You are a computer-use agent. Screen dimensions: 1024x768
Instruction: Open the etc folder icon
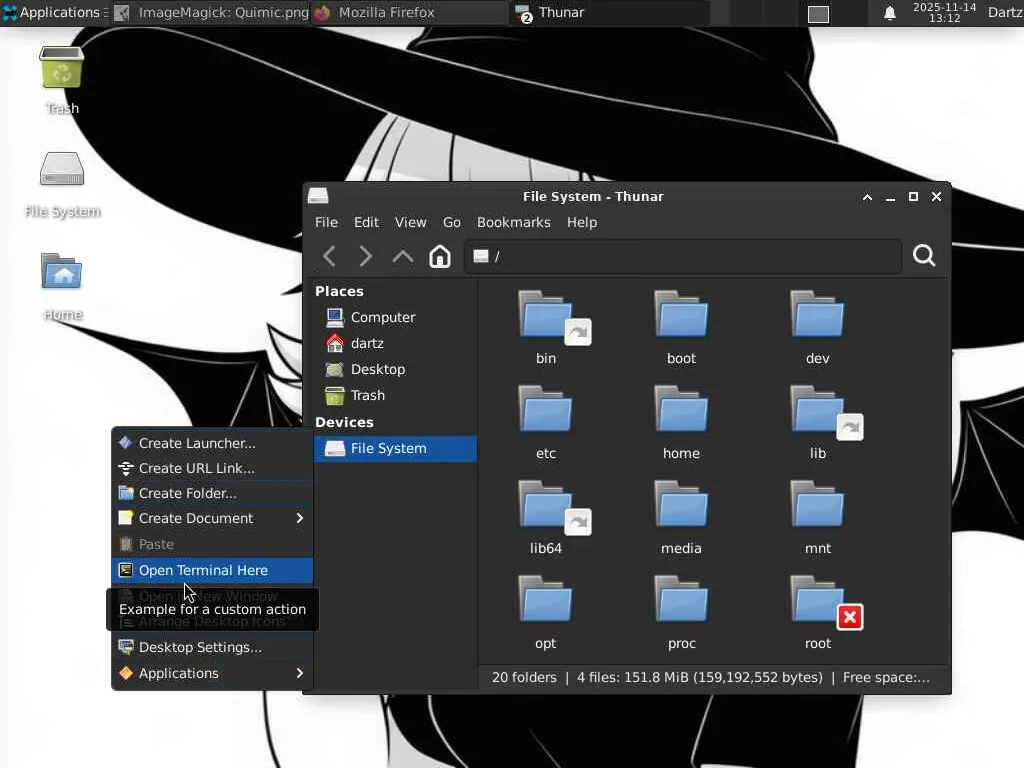[546, 412]
